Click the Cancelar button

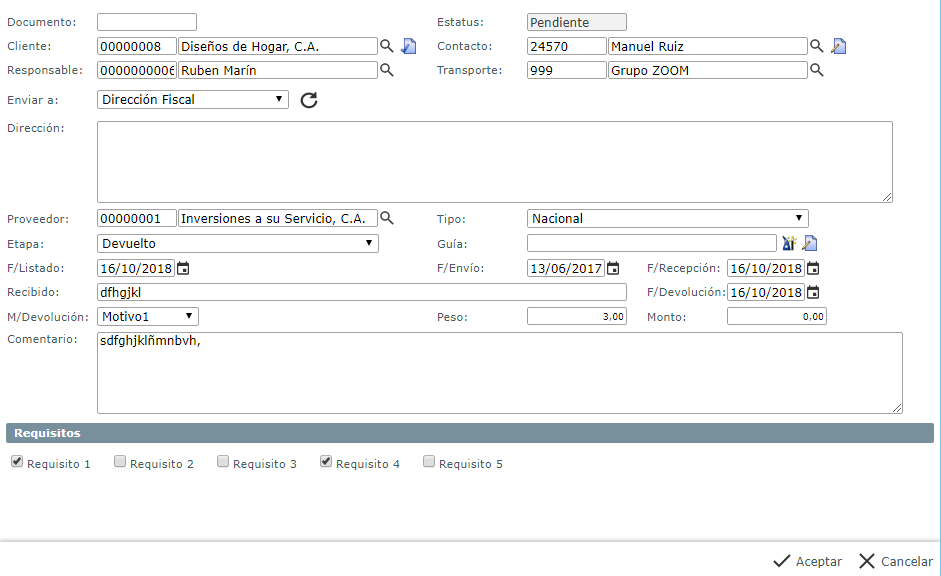(896, 561)
